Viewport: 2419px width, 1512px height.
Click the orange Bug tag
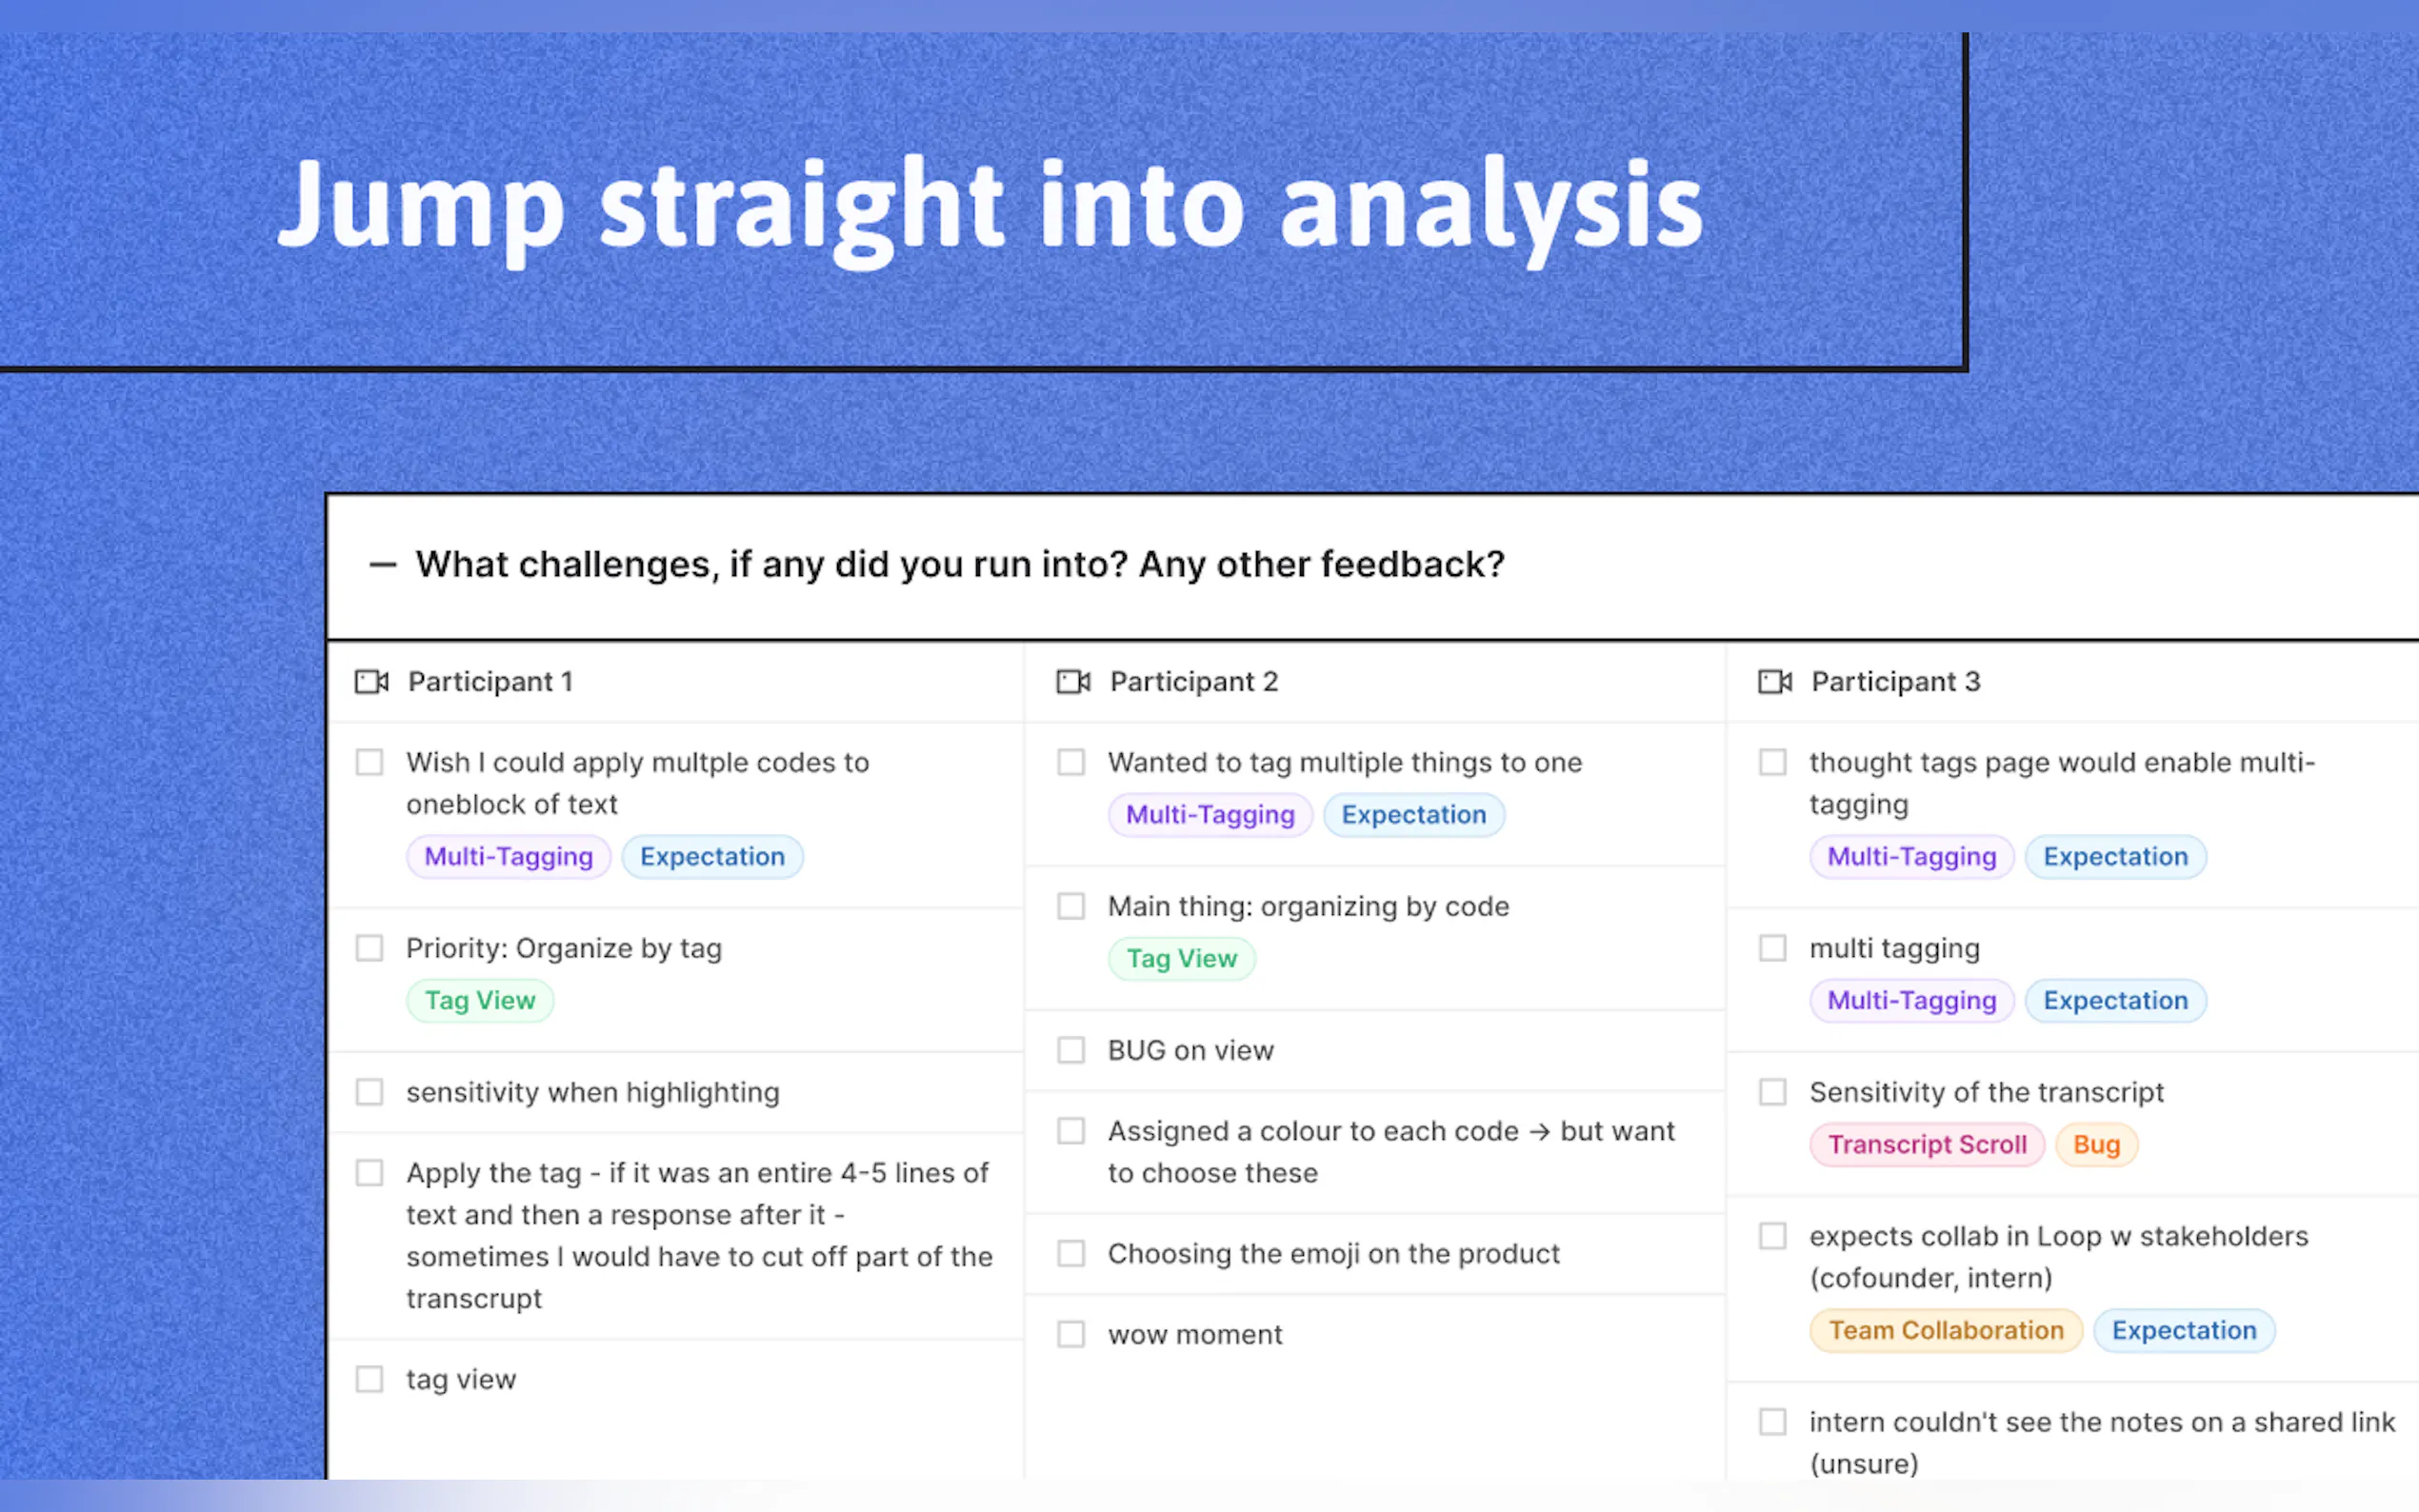coord(2096,1145)
